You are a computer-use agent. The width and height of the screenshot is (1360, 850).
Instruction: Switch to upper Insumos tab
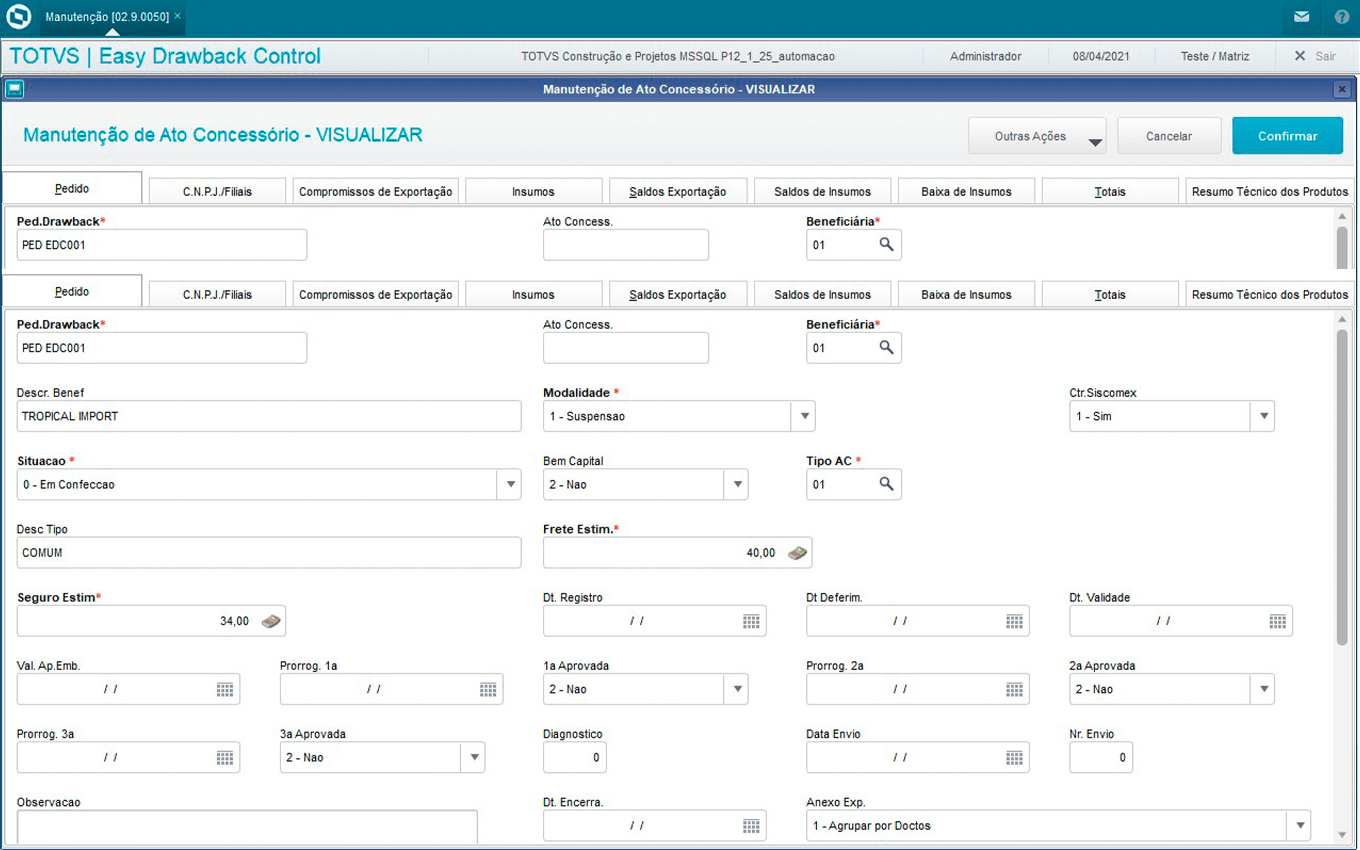click(x=533, y=191)
